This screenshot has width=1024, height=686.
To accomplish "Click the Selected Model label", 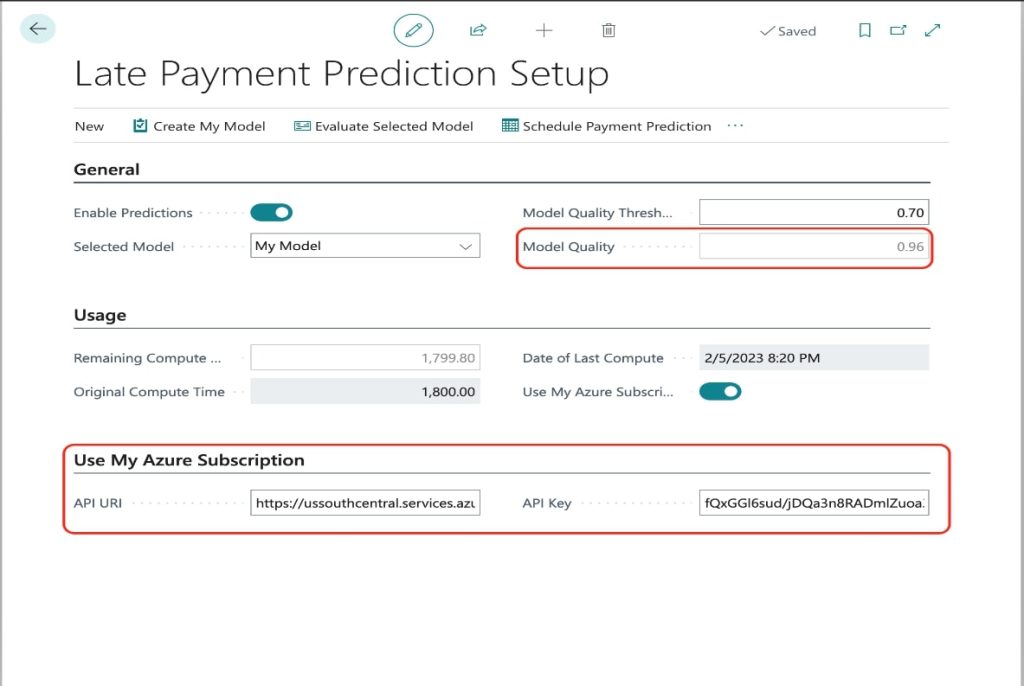I will (124, 247).
